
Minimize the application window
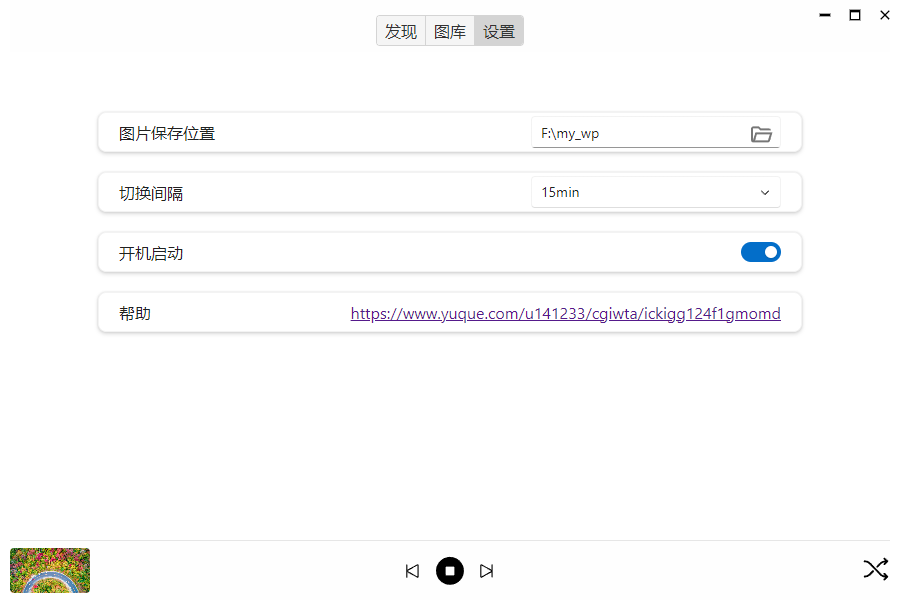click(825, 15)
